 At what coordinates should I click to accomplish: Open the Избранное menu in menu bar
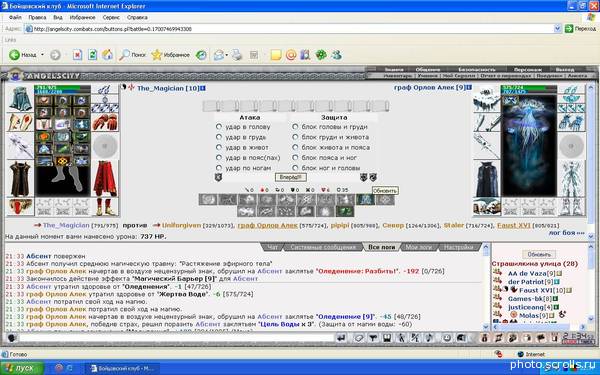[x=82, y=17]
